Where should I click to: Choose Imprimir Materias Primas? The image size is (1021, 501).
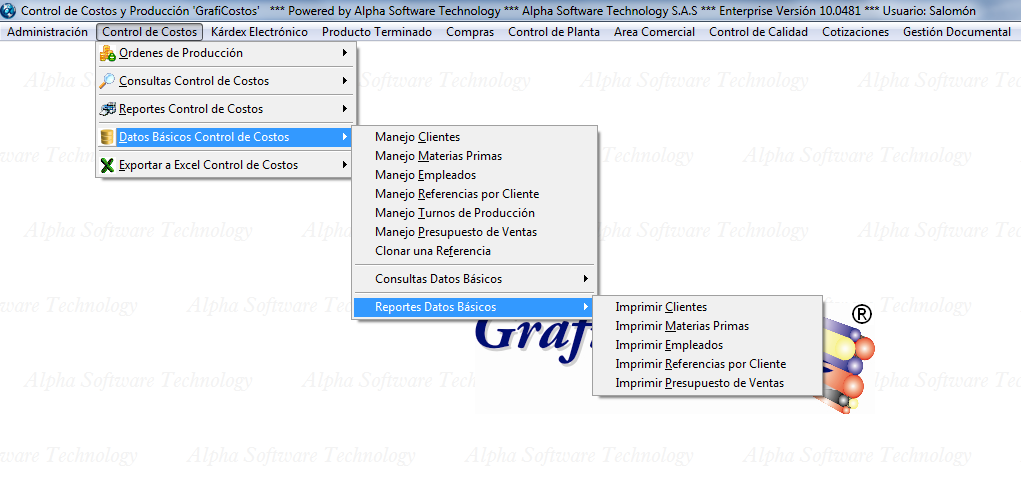(x=682, y=326)
